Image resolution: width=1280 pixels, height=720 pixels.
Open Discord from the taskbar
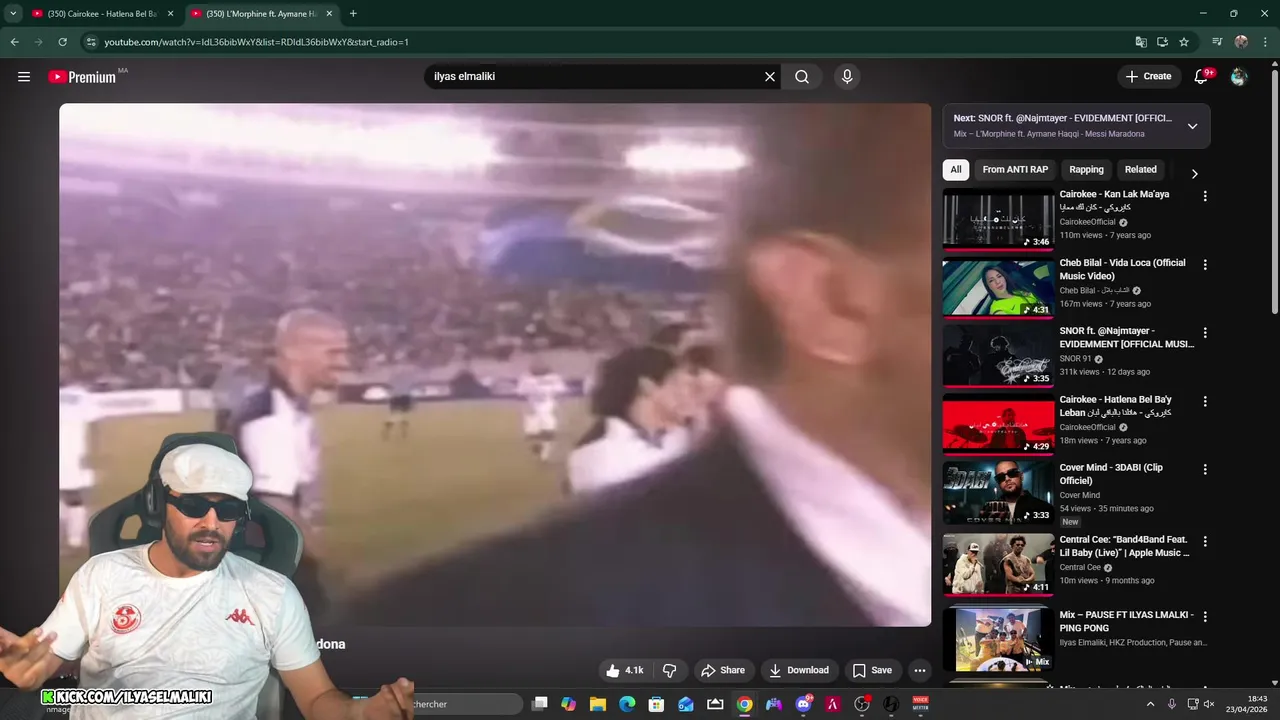[x=803, y=704]
